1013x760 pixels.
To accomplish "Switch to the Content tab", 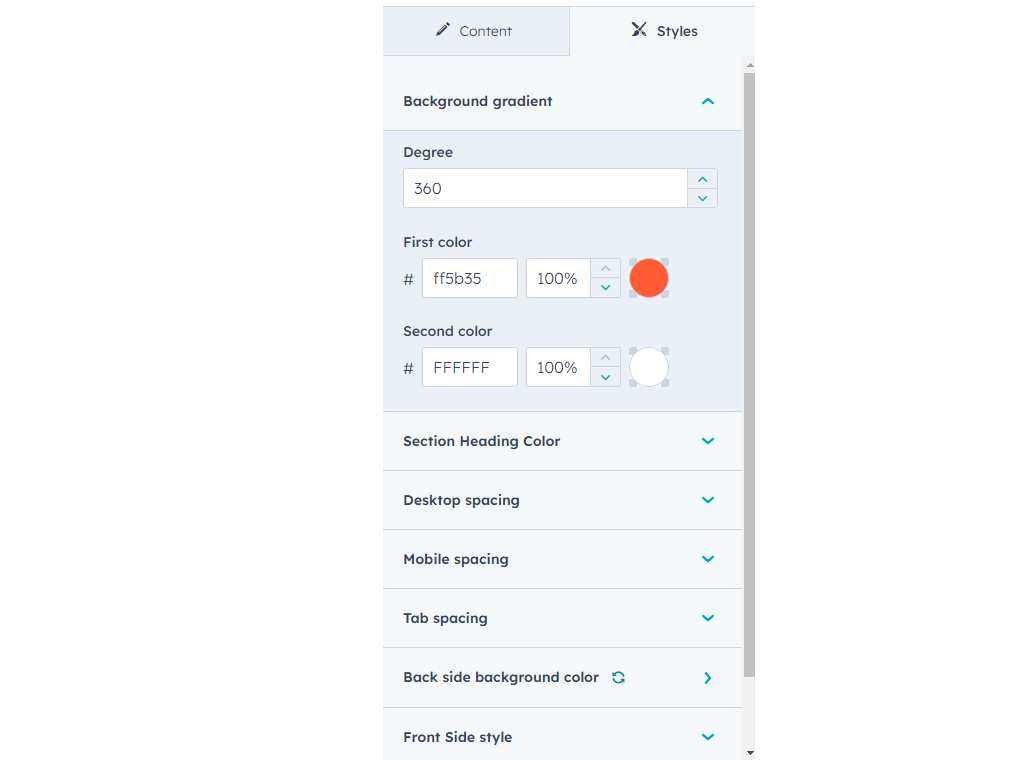I will click(475, 30).
